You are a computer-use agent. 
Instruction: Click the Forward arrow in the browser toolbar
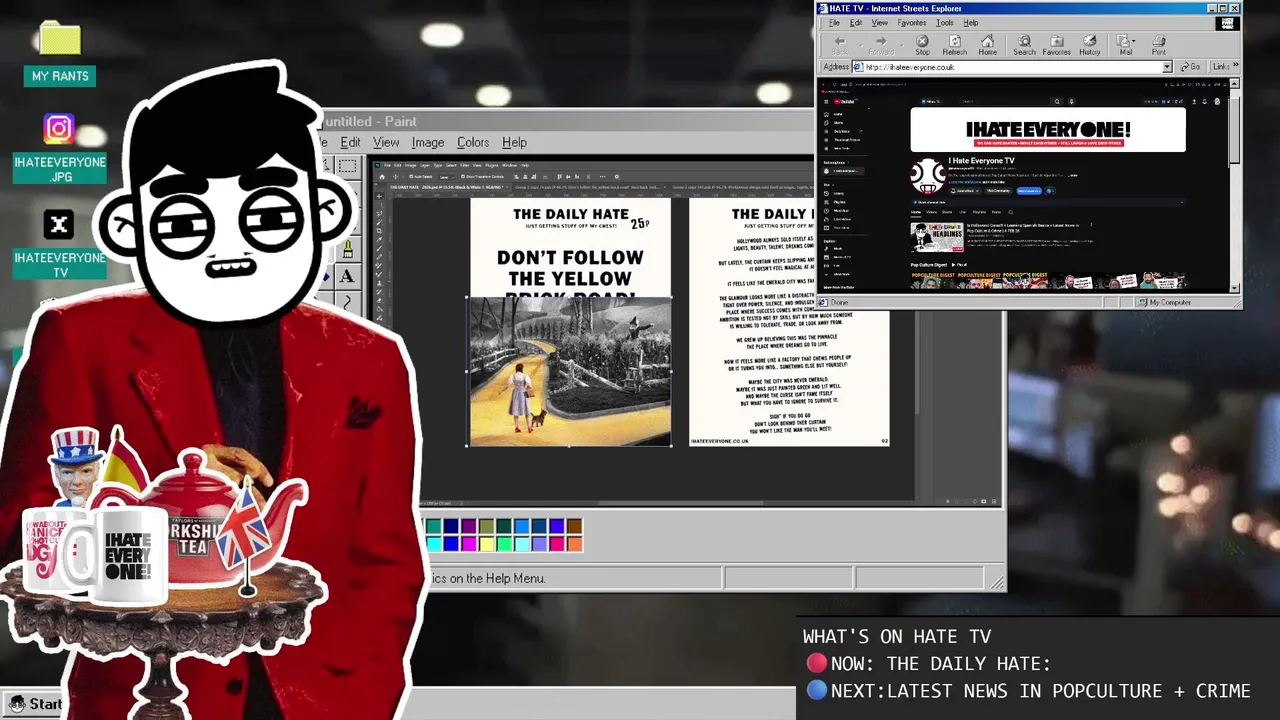coord(881,45)
